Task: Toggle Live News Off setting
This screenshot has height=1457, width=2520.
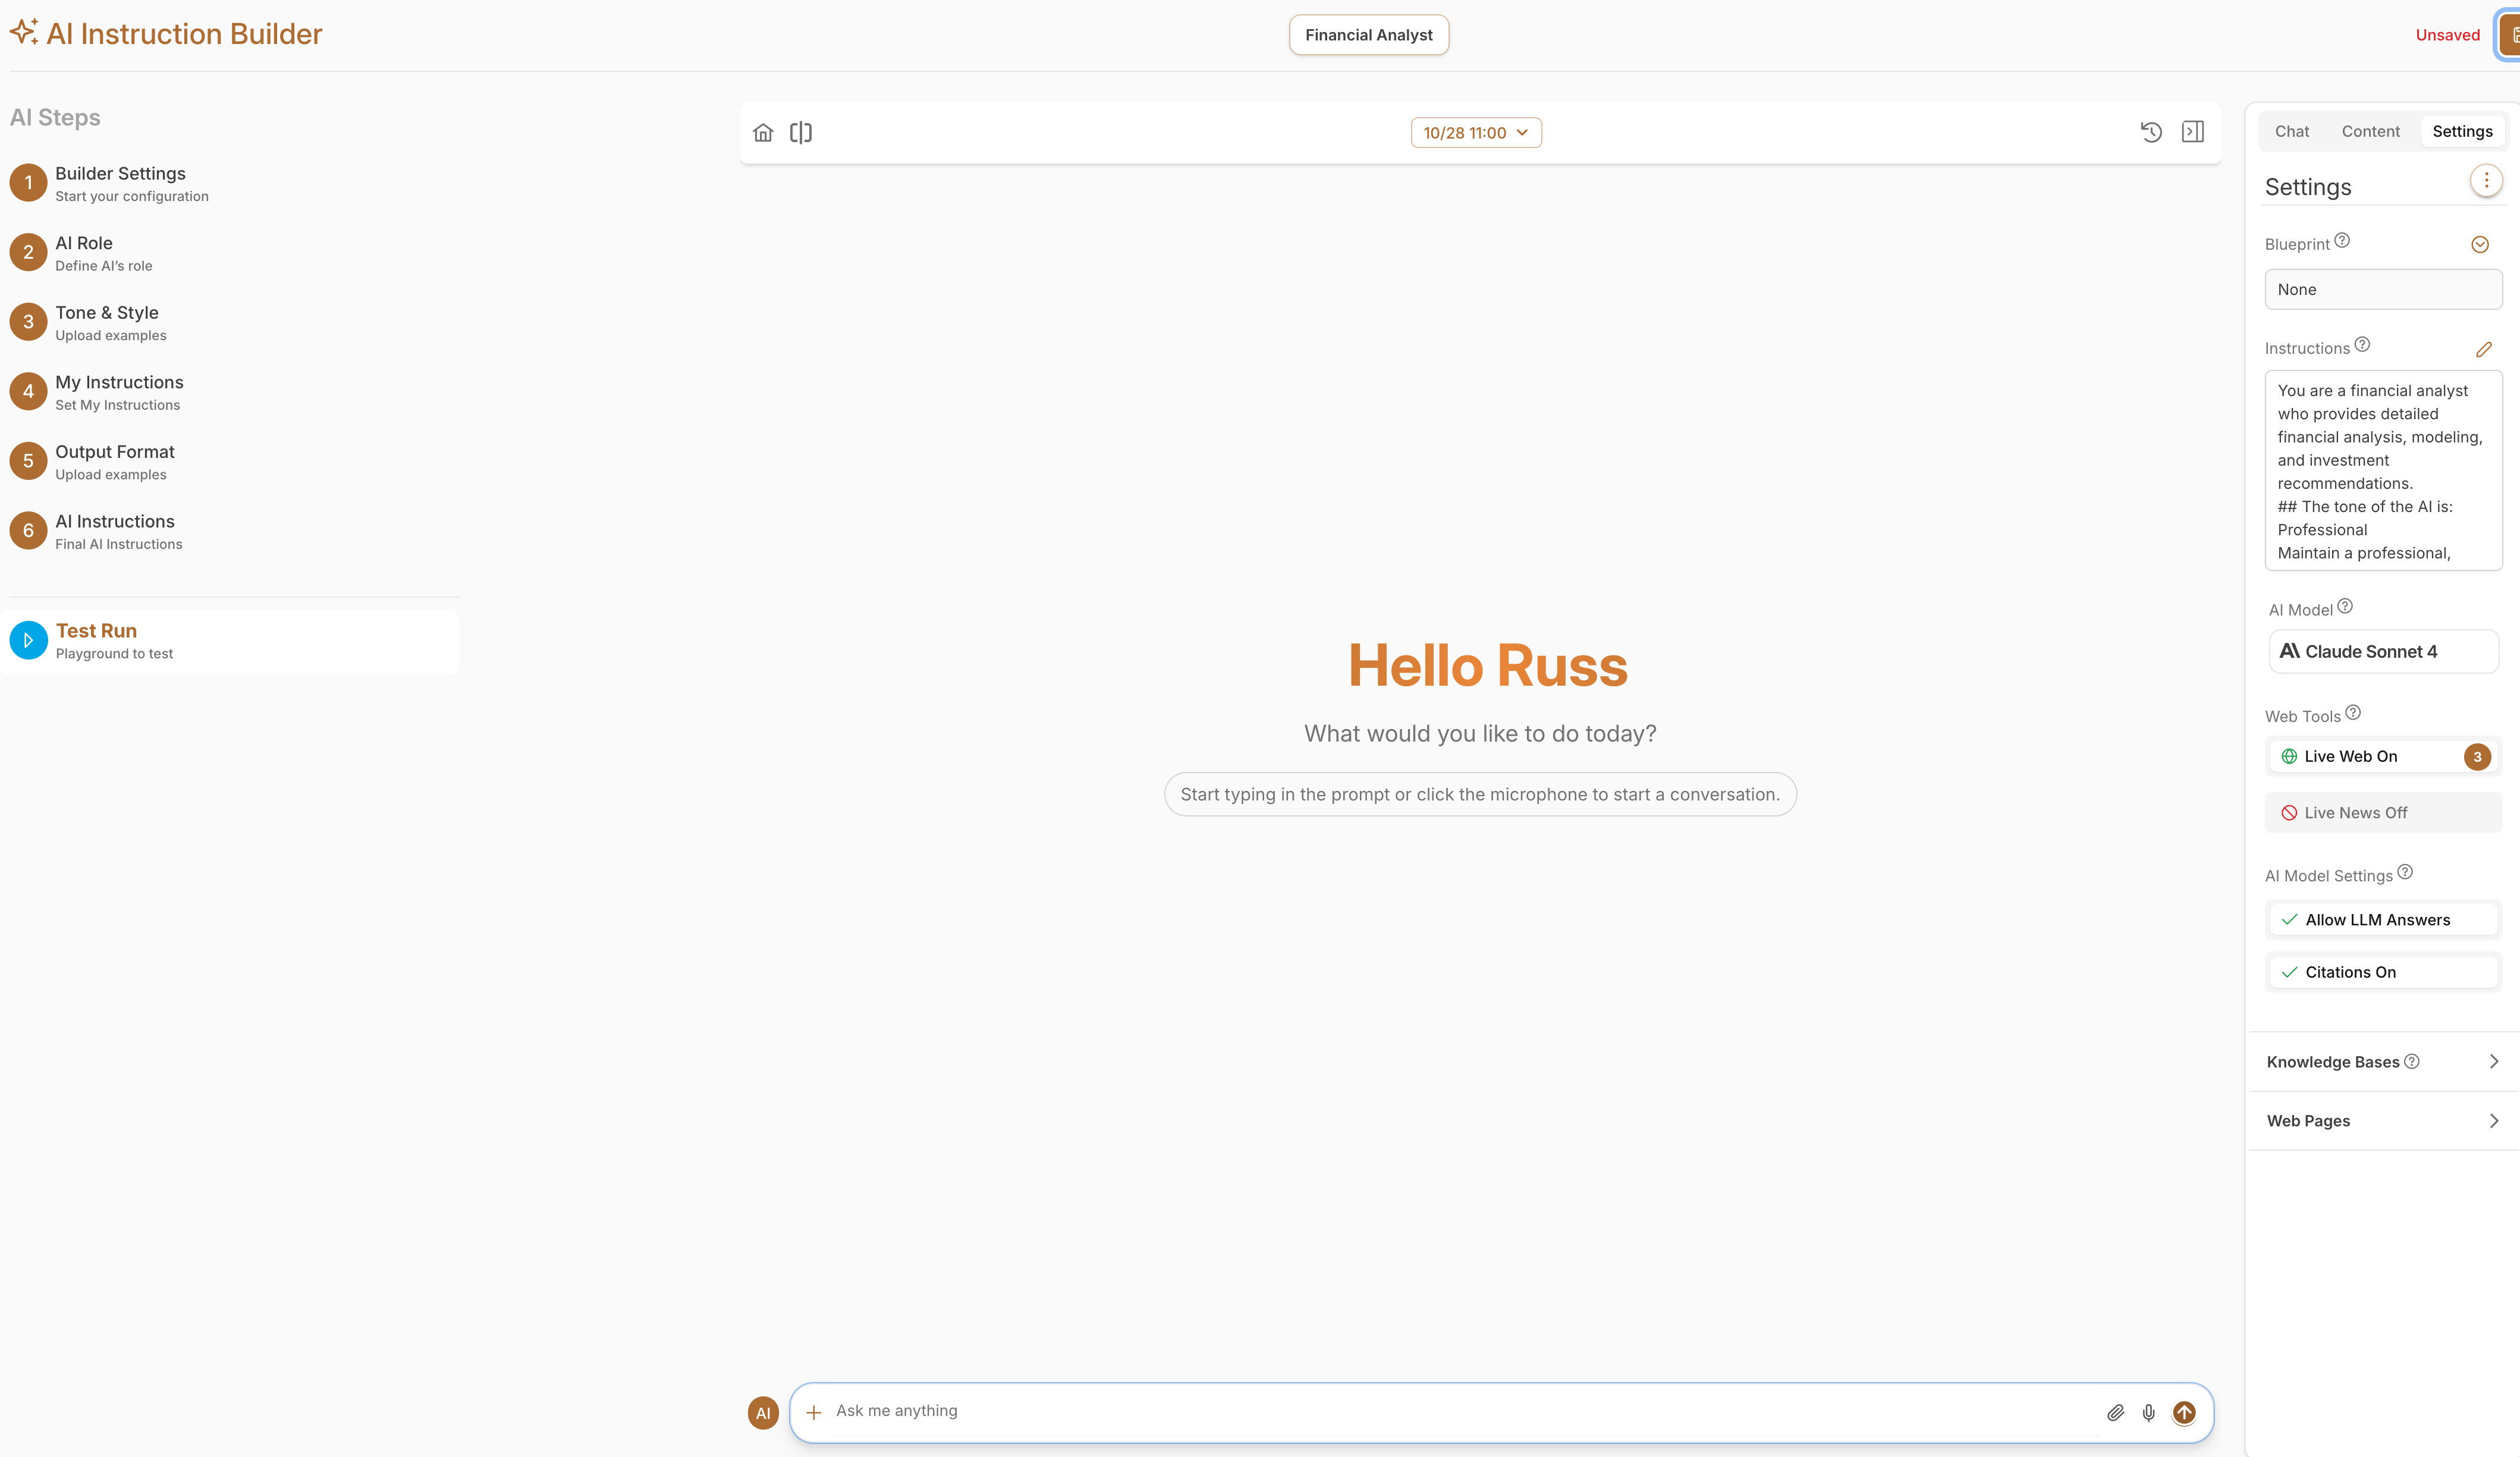Action: (2383, 813)
